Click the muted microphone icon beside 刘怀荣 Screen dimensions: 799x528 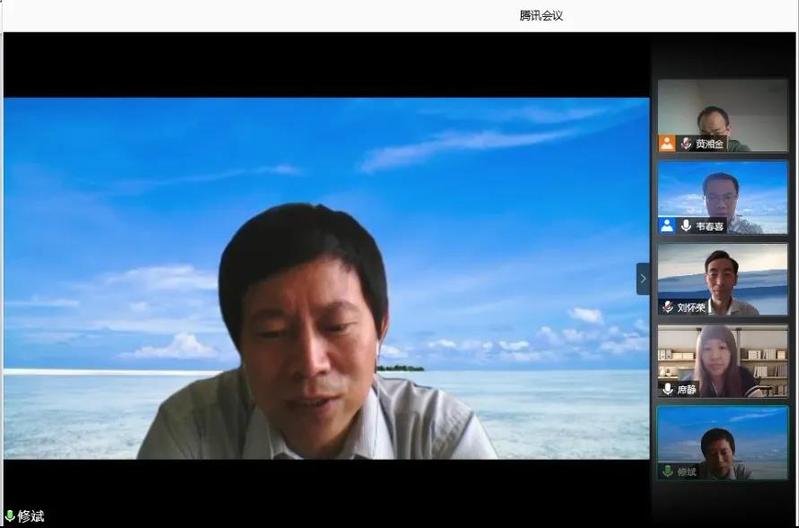pyautogui.click(x=667, y=306)
